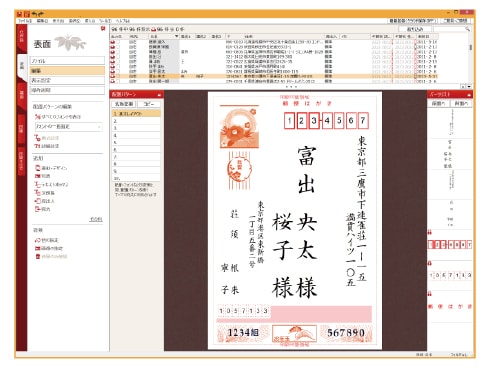Image resolution: width=490 pixels, height=368 pixels.
Task: Collapse the パーツリスト panel header arrow
Action: (469, 95)
